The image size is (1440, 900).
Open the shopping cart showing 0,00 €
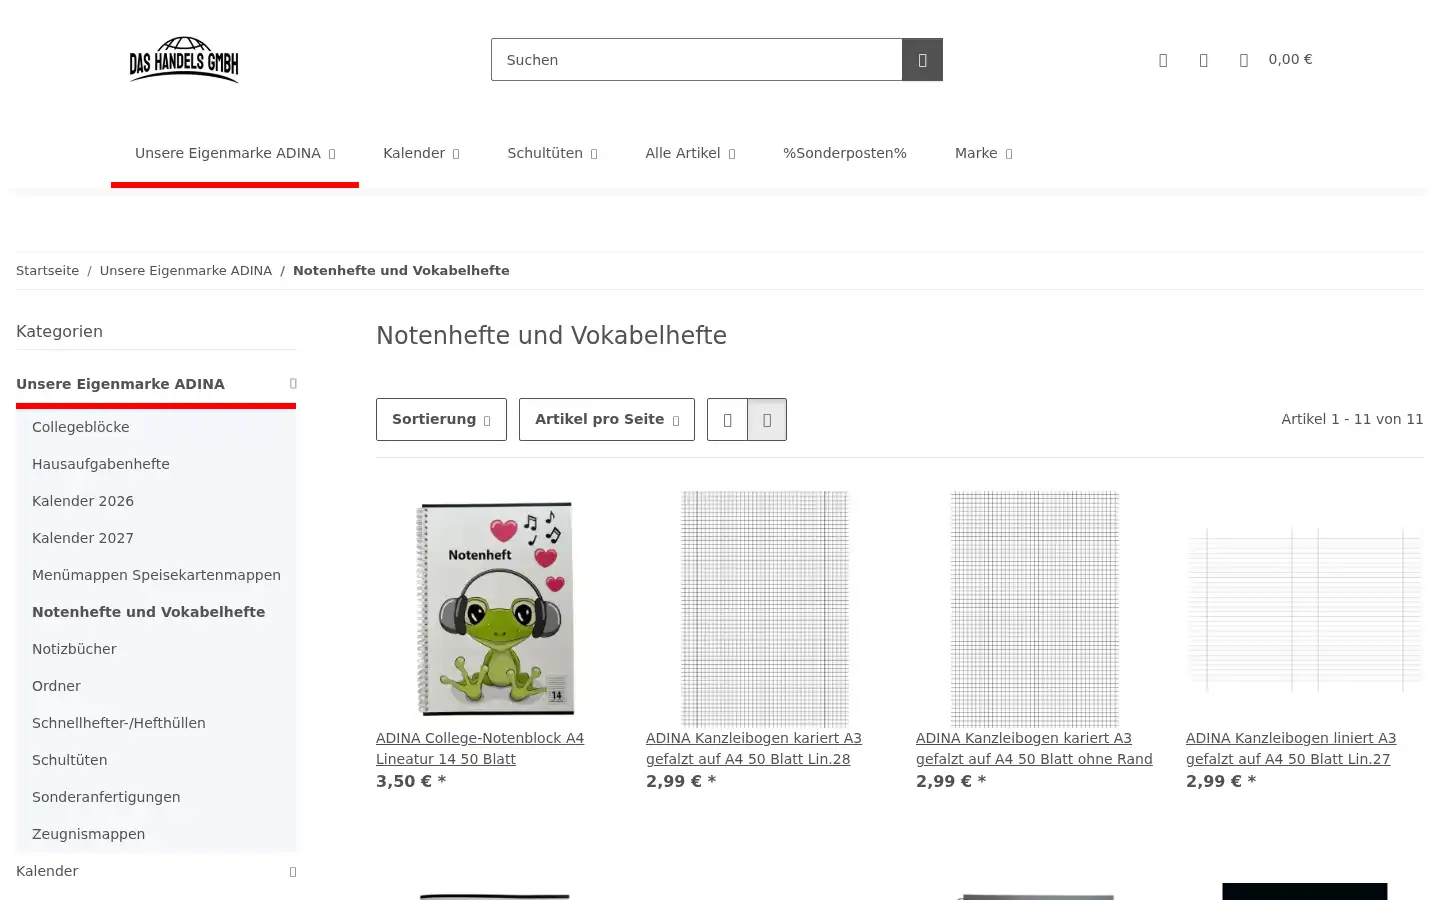(x=1275, y=60)
